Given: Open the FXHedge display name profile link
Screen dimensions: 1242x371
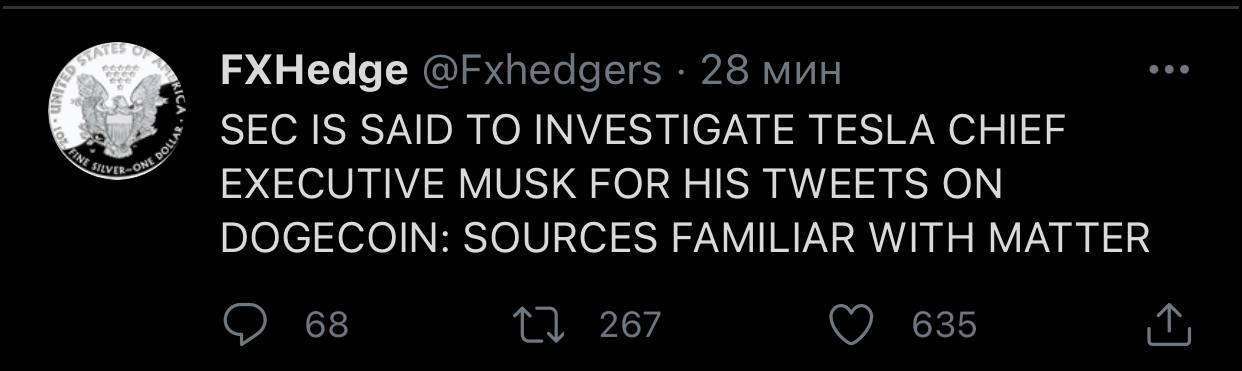Looking at the screenshot, I should pyautogui.click(x=313, y=71).
